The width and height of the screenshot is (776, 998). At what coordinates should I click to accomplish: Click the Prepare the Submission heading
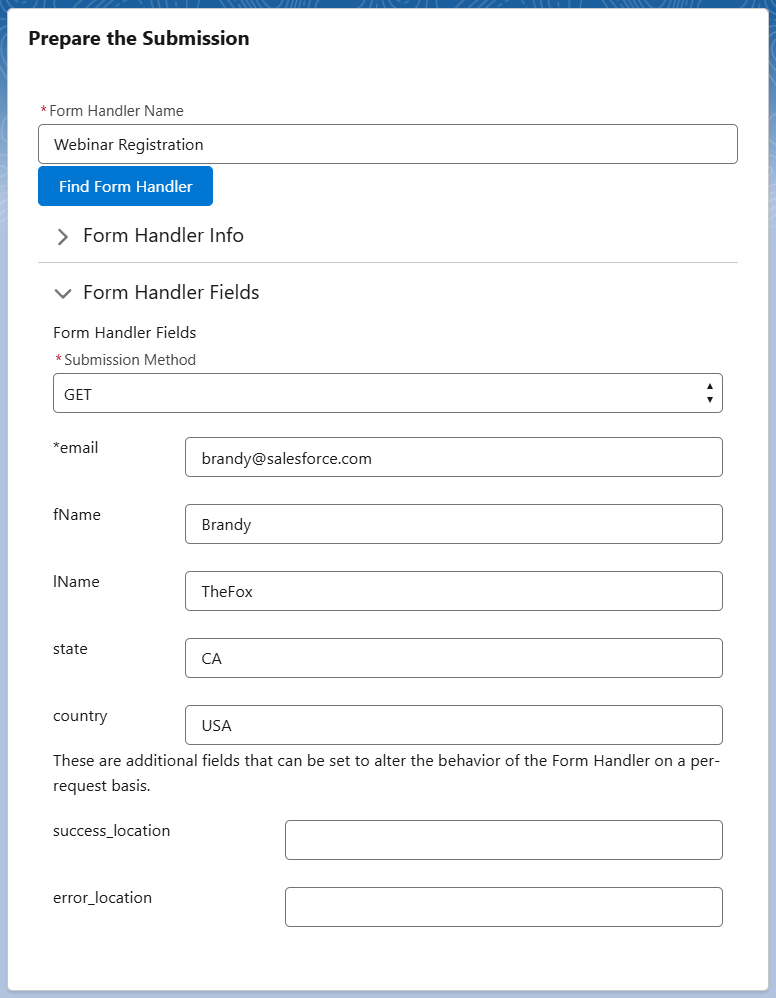[139, 38]
